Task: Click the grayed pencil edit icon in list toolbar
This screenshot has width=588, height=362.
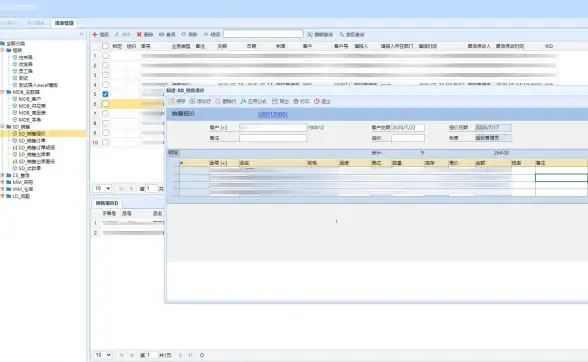Action: (117, 35)
